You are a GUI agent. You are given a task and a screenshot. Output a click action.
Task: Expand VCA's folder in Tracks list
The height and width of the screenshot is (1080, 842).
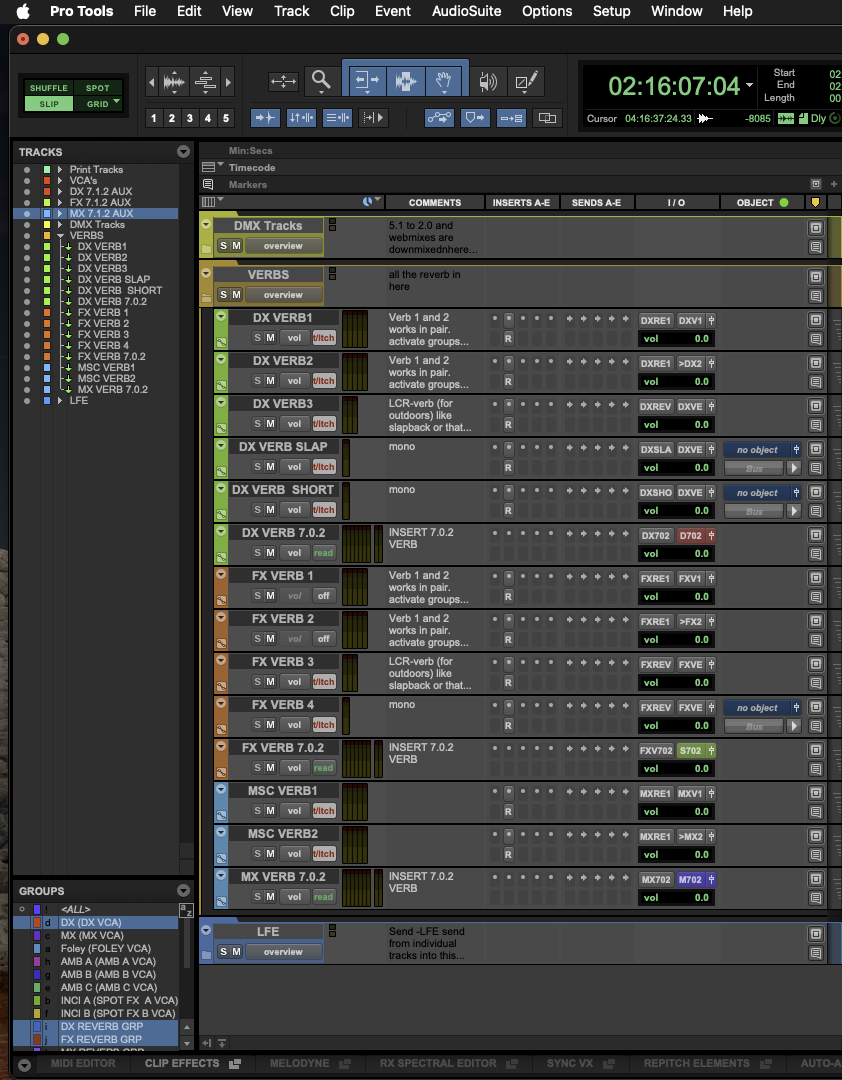tap(60, 180)
